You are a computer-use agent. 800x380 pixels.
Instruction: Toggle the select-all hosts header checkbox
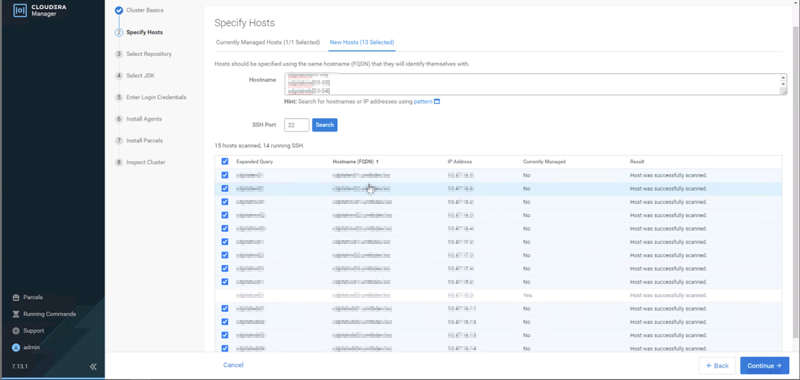[225, 161]
